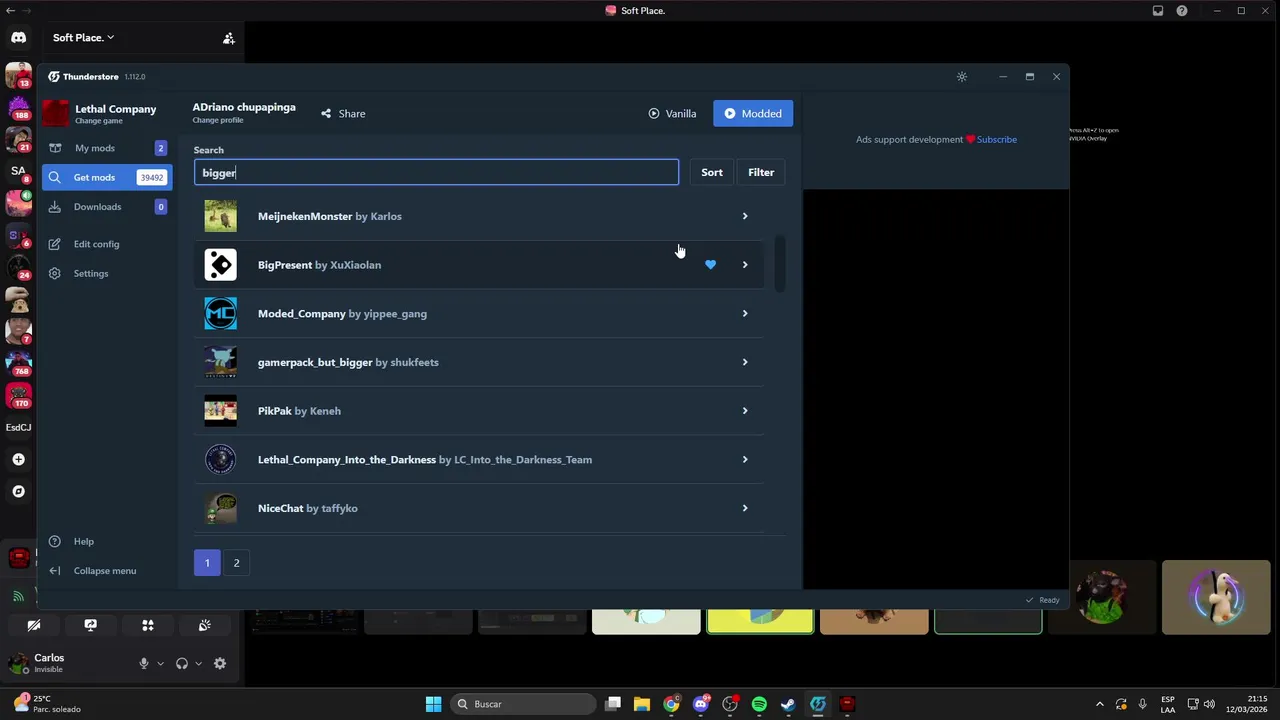Click Change game under Lethal Company

point(99,121)
